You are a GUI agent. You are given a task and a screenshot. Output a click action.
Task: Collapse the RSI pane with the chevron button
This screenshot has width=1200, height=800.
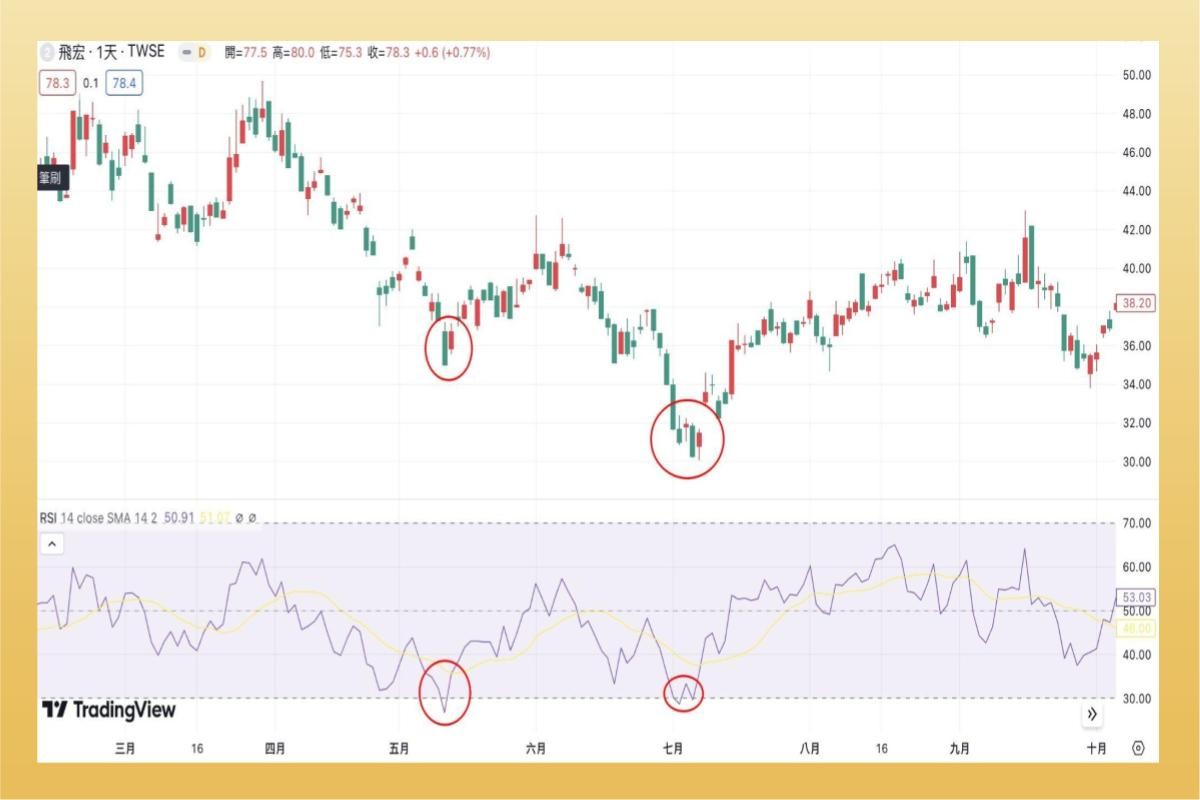tap(52, 545)
